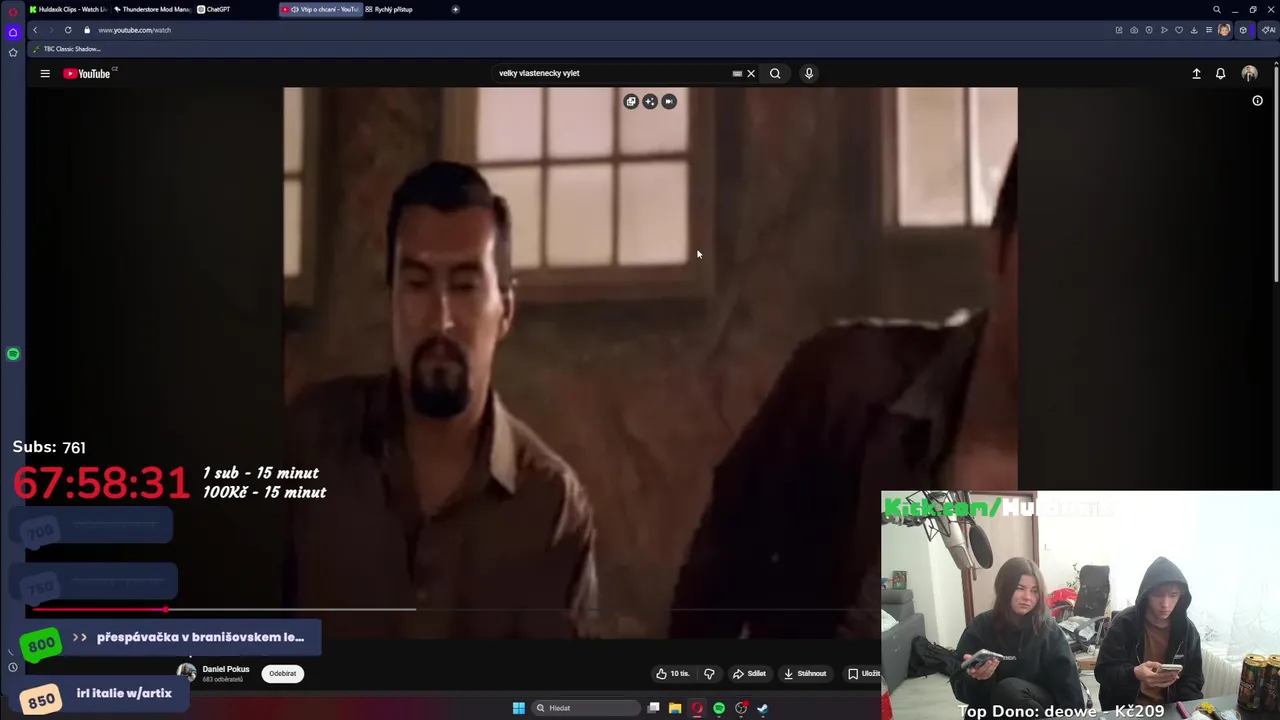The image size is (1280, 720).
Task: Click the Daniel Pokus channel avatar
Action: tap(186, 673)
